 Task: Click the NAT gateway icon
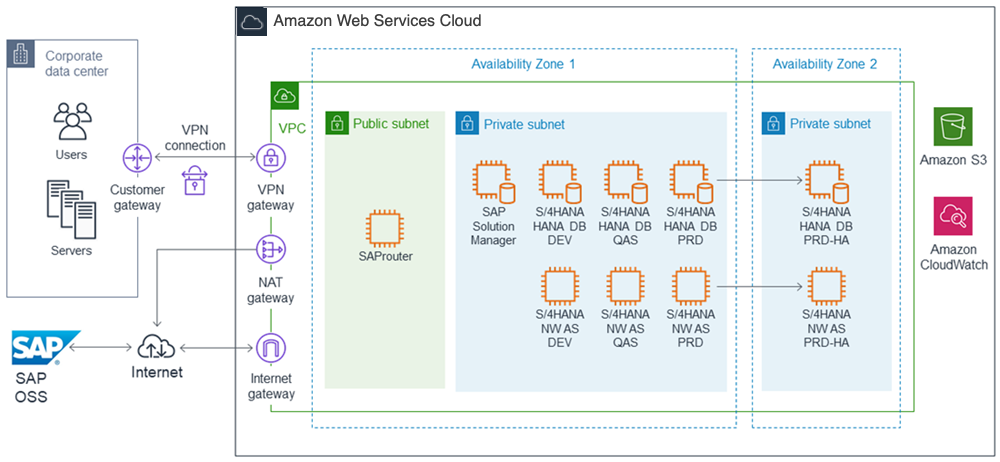pyautogui.click(x=271, y=249)
